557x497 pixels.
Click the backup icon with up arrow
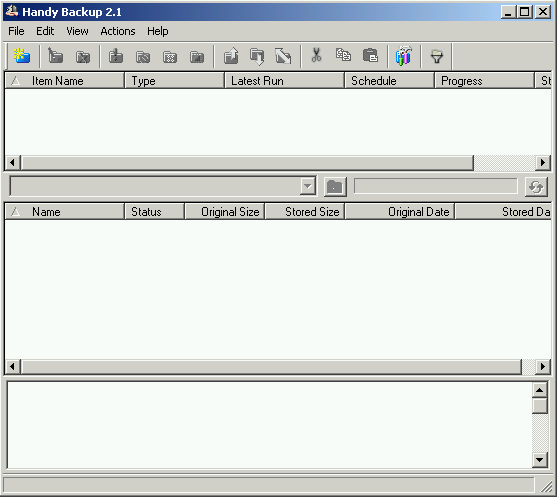coord(231,56)
